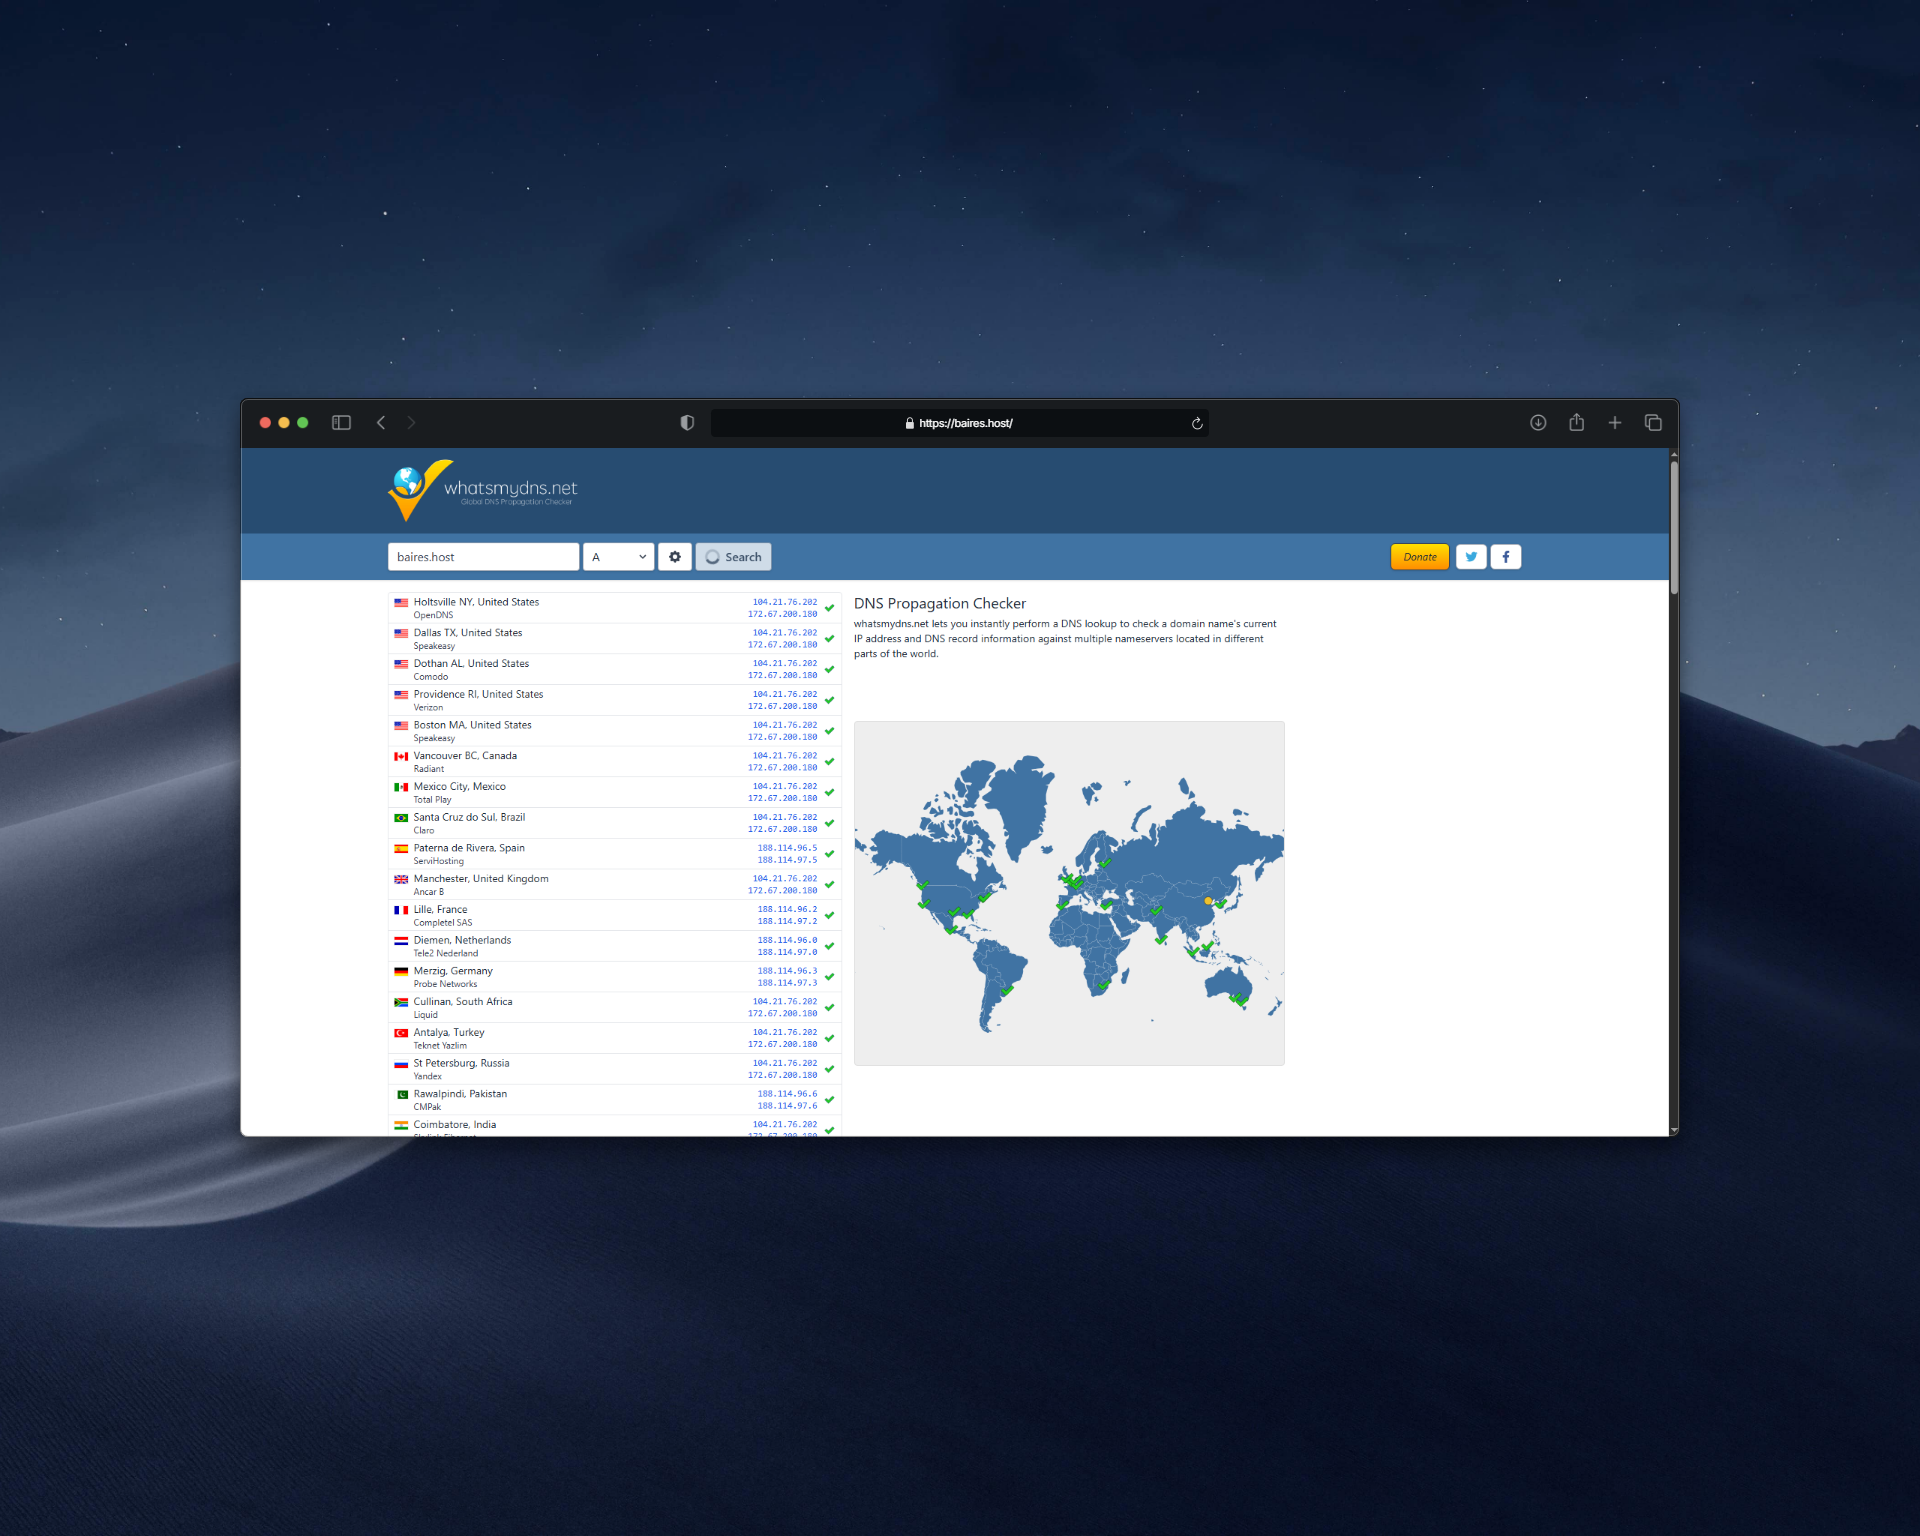Screen dimensions: 1920x1536
Task: Click the checkmark next to St Petersburg, Russia result
Action: [x=829, y=1069]
